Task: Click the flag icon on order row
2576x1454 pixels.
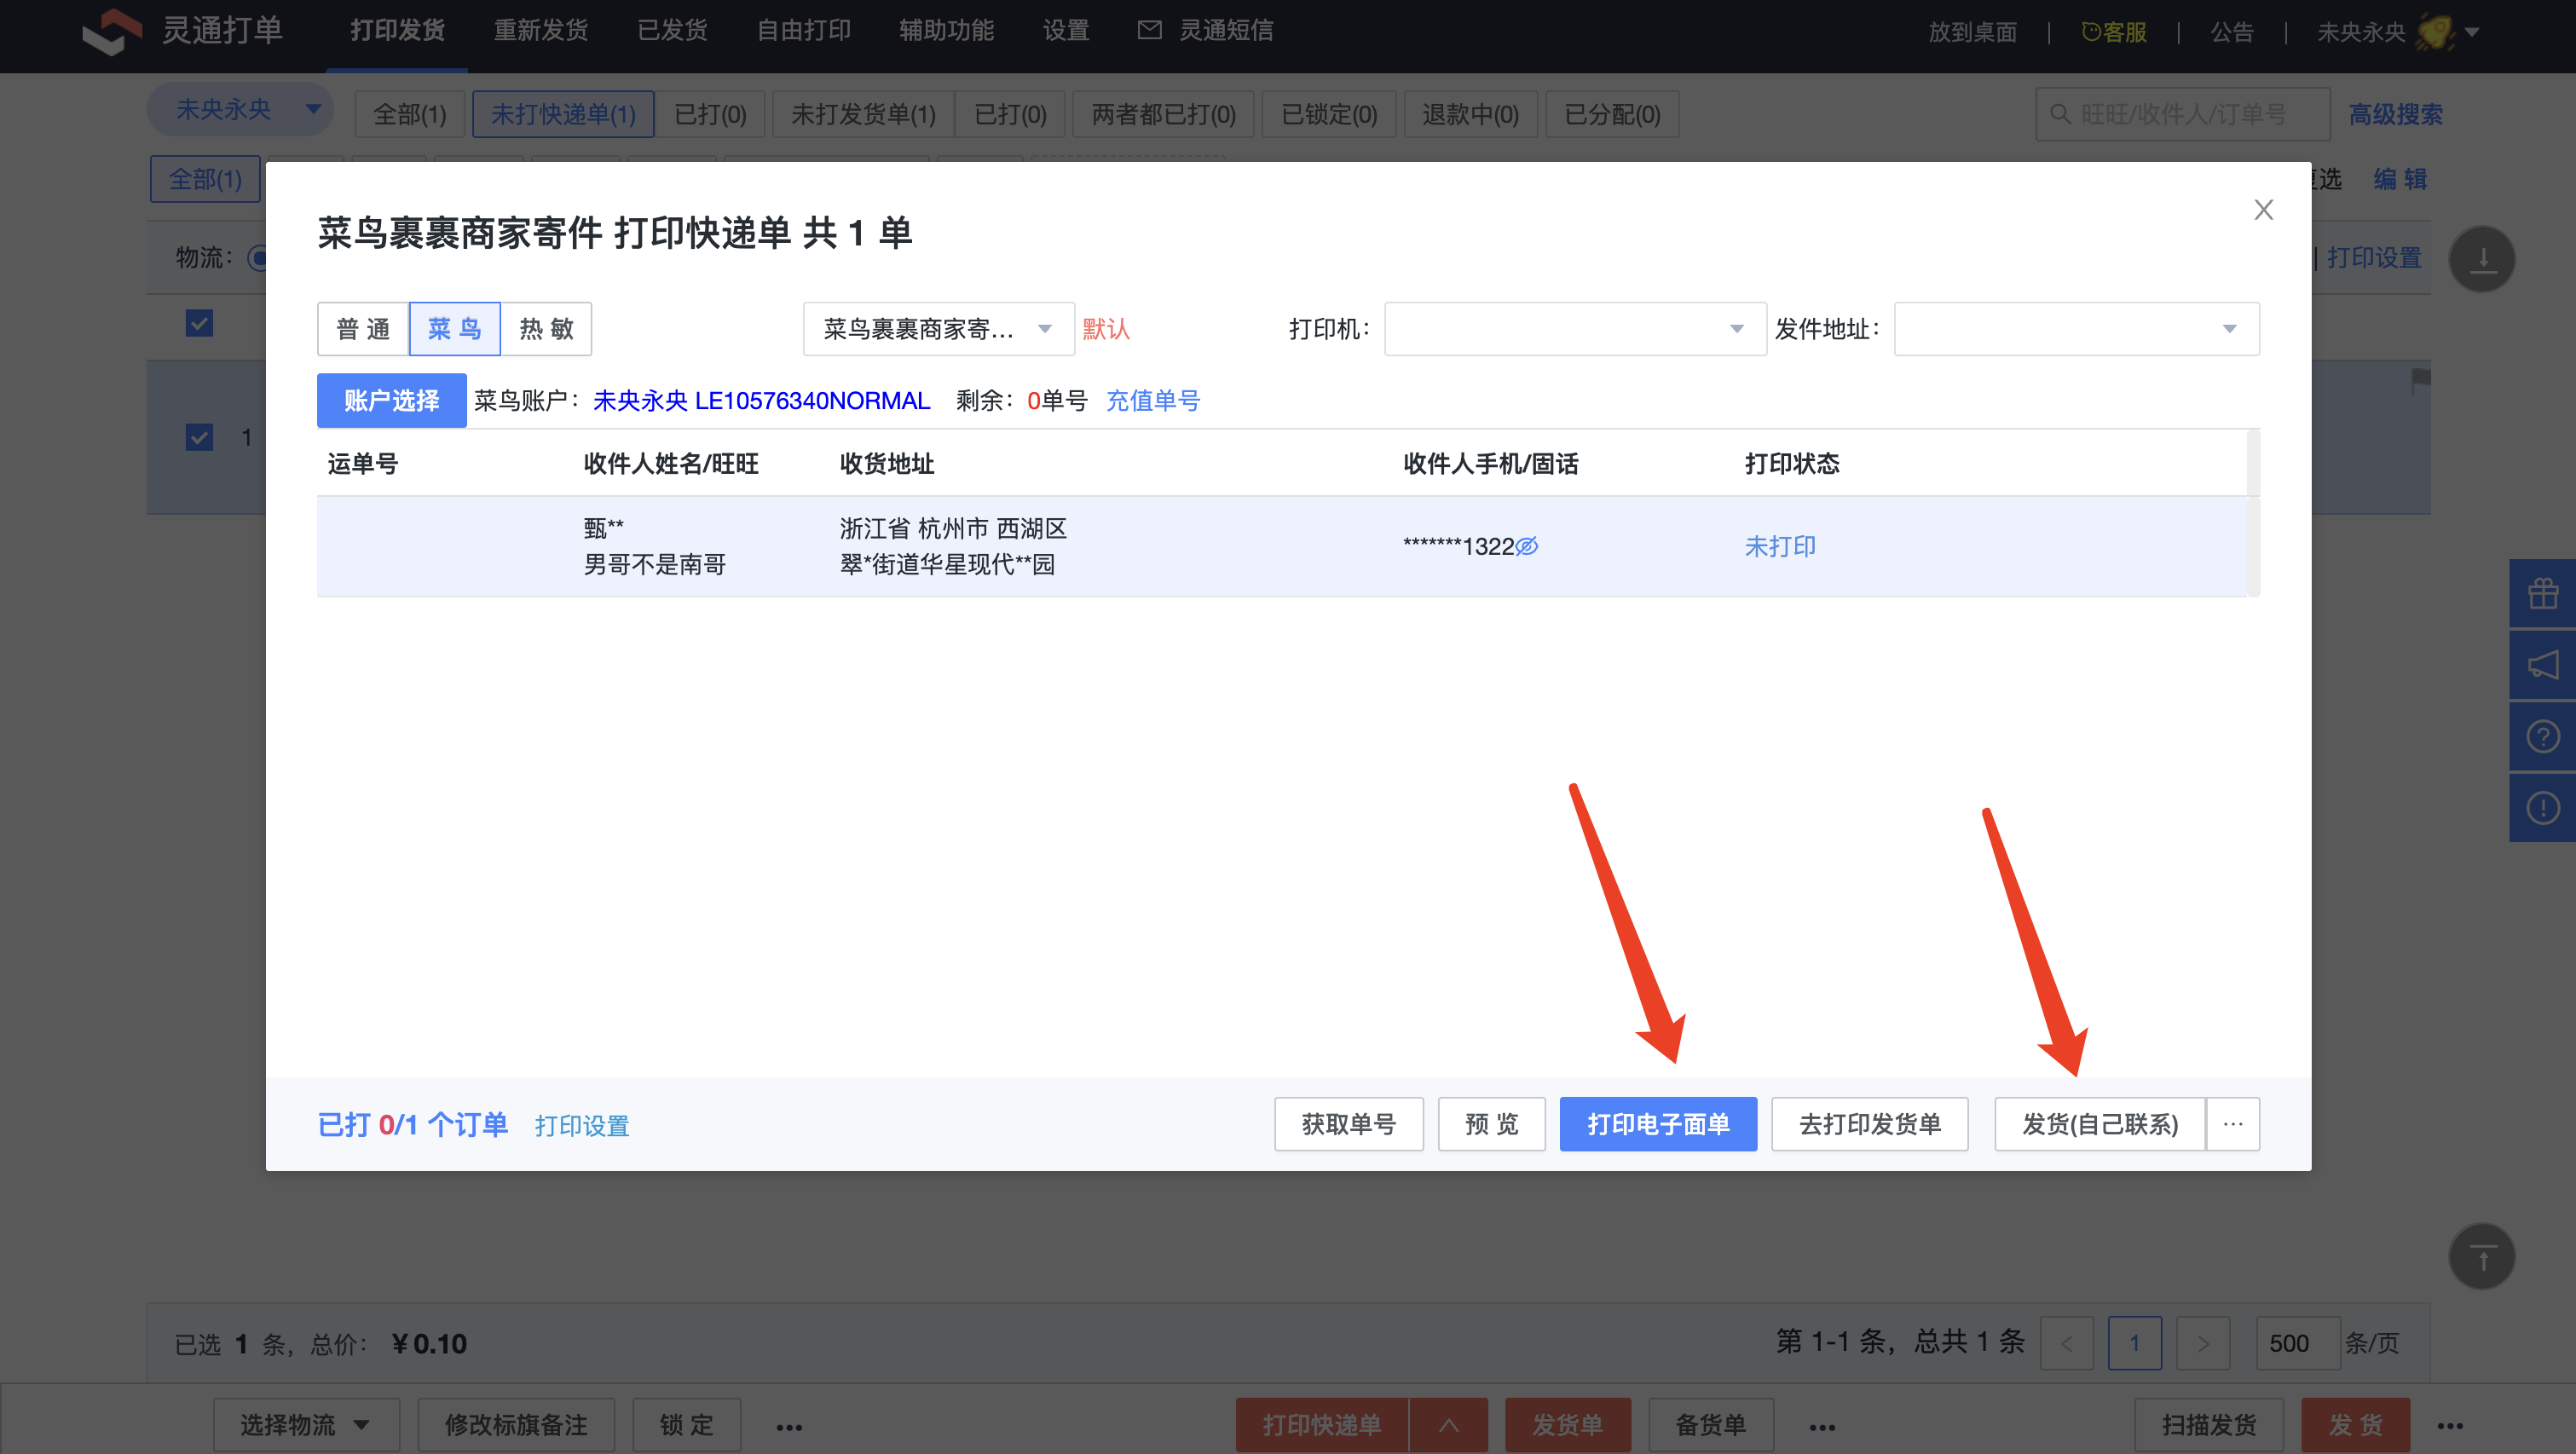Action: pos(2420,380)
